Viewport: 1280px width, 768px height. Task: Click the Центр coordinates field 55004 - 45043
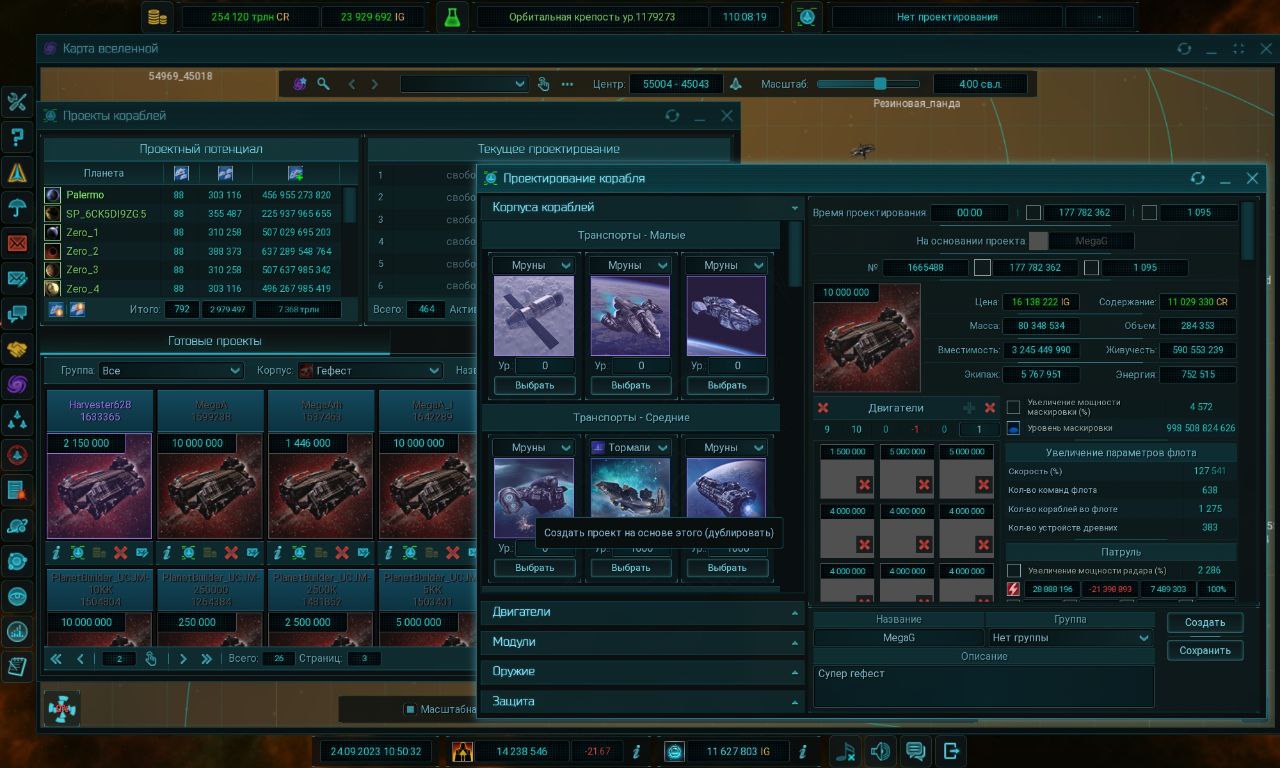click(676, 84)
